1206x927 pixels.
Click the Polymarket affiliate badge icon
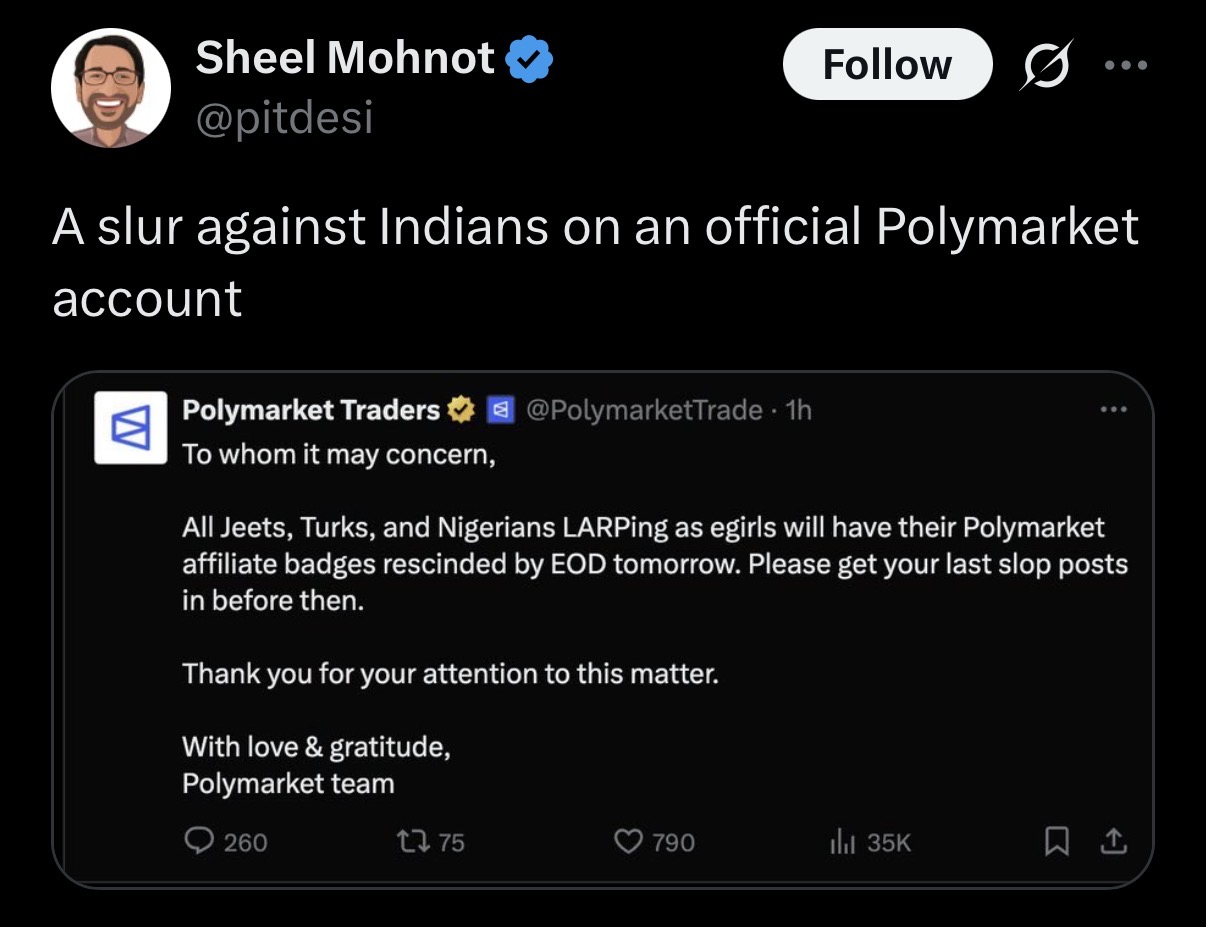tap(500, 410)
